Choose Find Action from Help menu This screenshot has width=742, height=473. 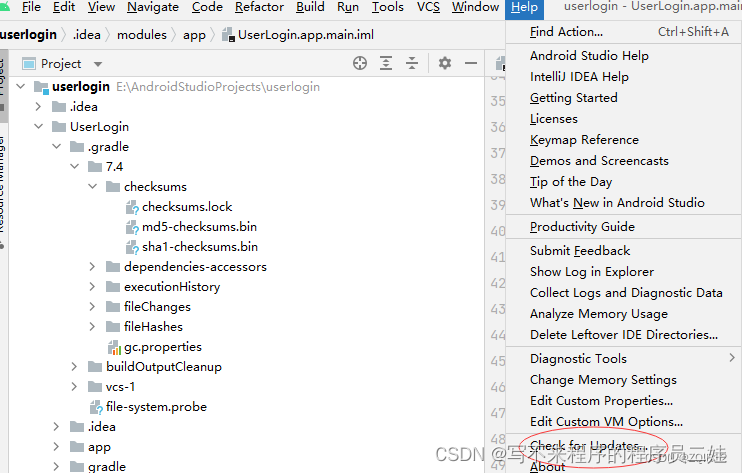click(624, 32)
